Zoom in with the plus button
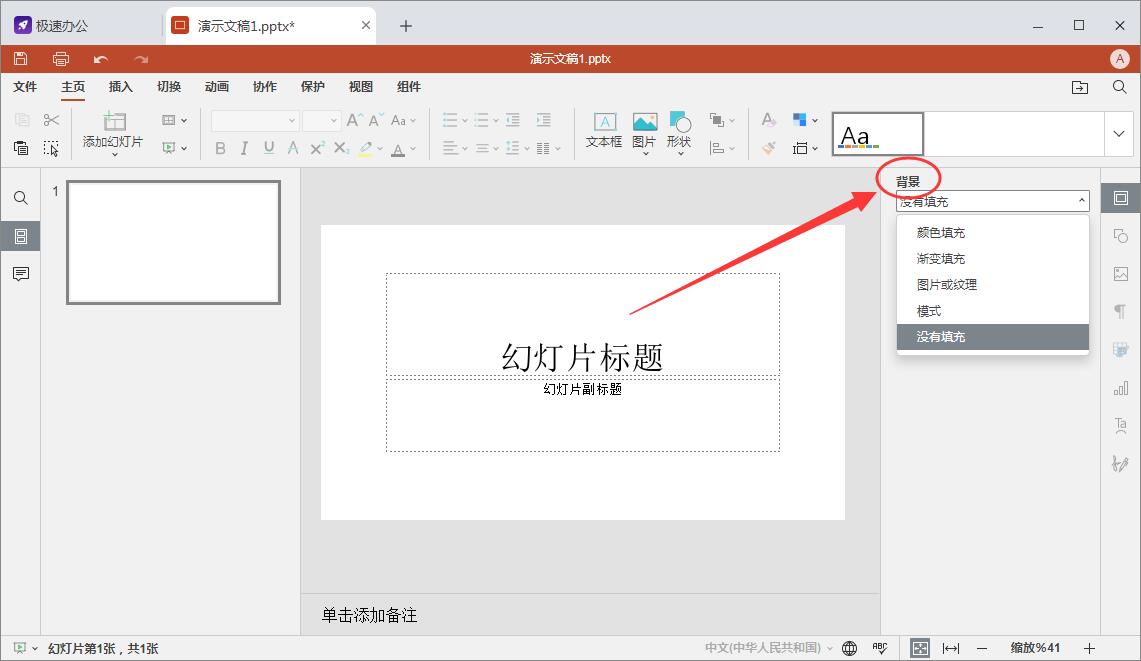Screen dimensions: 1141x661 (x=1089, y=649)
